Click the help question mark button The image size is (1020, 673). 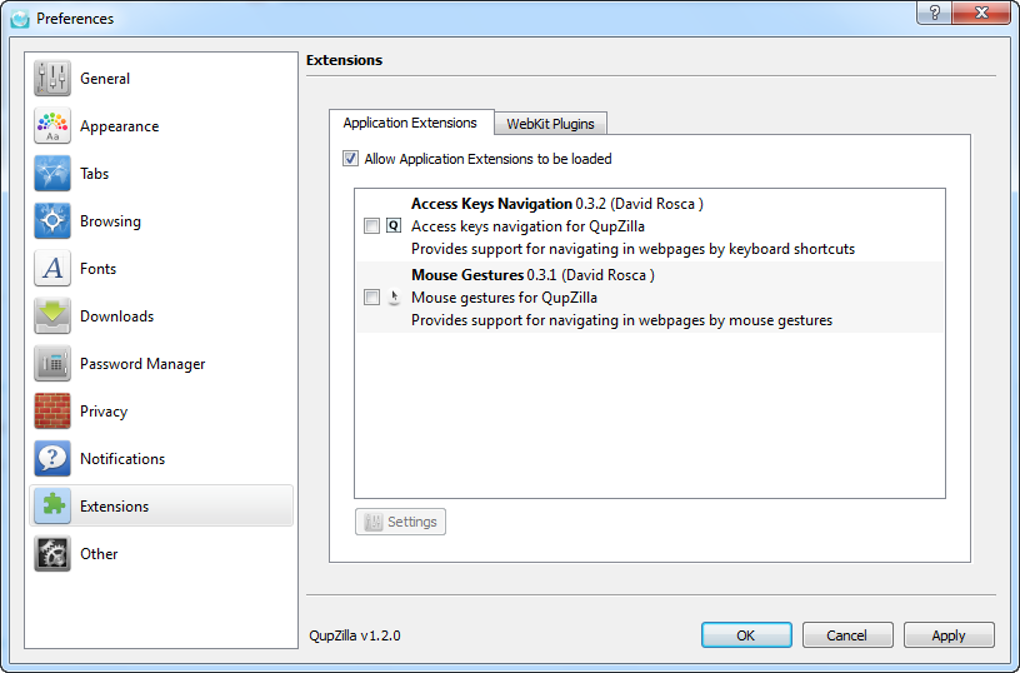[x=934, y=14]
